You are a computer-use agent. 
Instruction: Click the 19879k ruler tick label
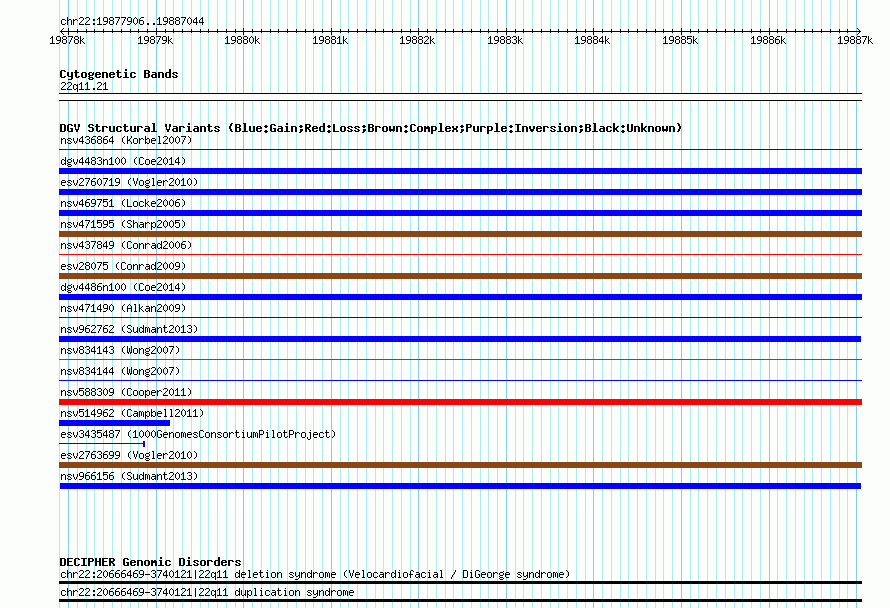point(155,40)
